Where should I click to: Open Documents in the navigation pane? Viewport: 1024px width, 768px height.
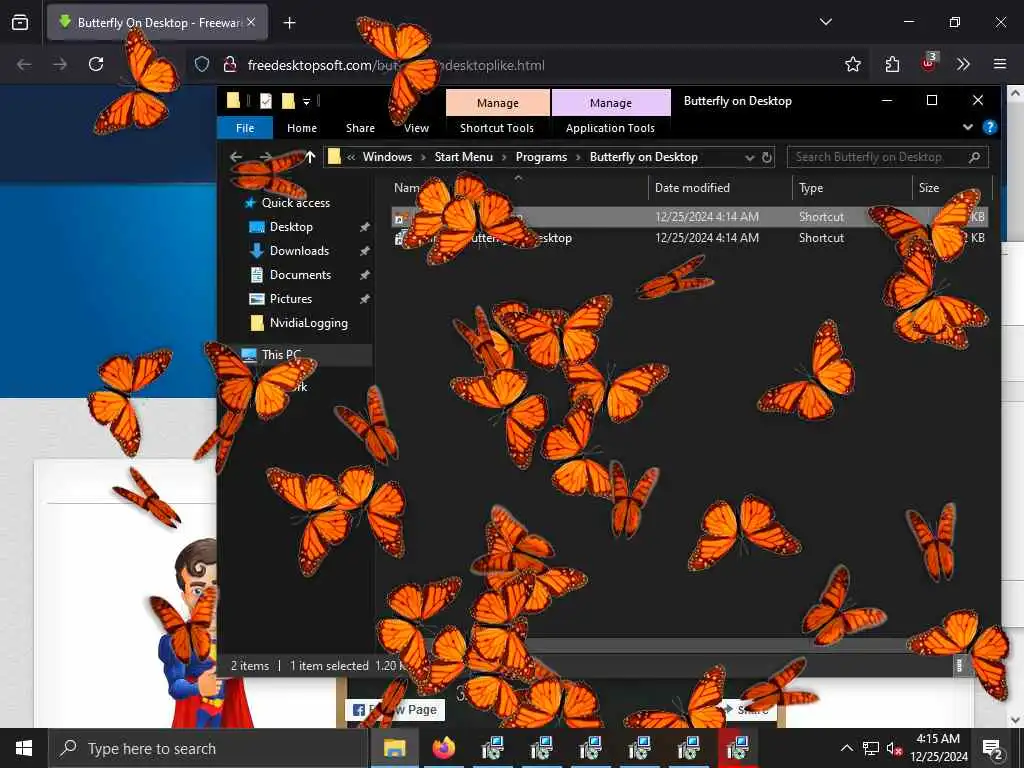click(x=300, y=275)
